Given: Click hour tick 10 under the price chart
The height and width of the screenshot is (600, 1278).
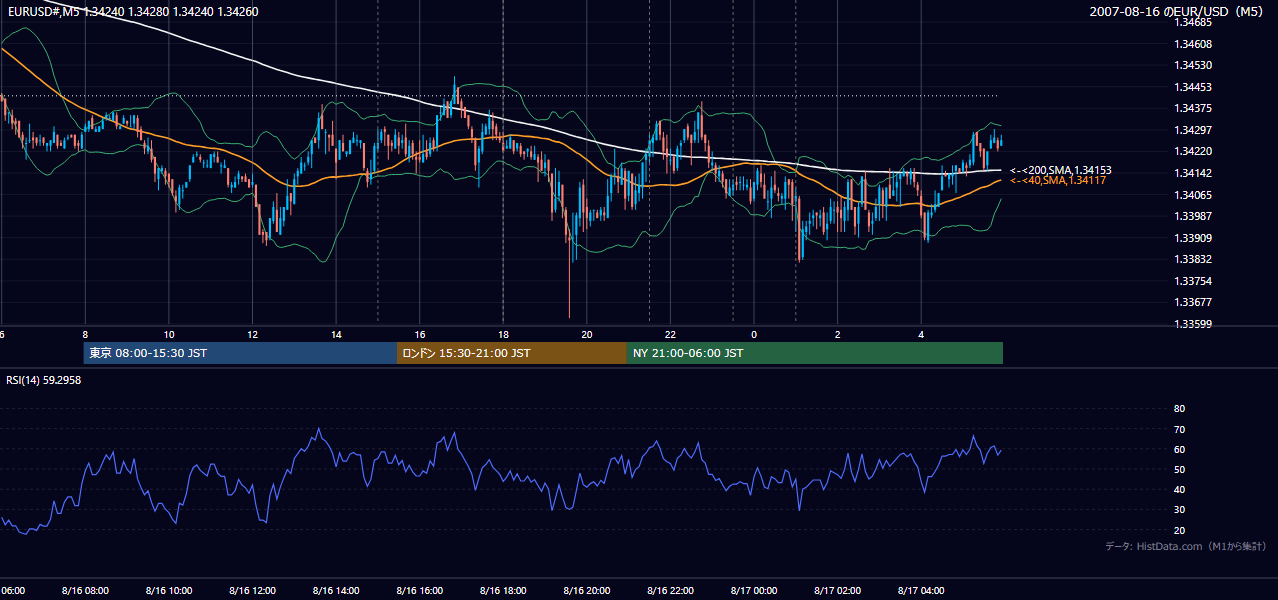Looking at the screenshot, I should coord(169,334).
